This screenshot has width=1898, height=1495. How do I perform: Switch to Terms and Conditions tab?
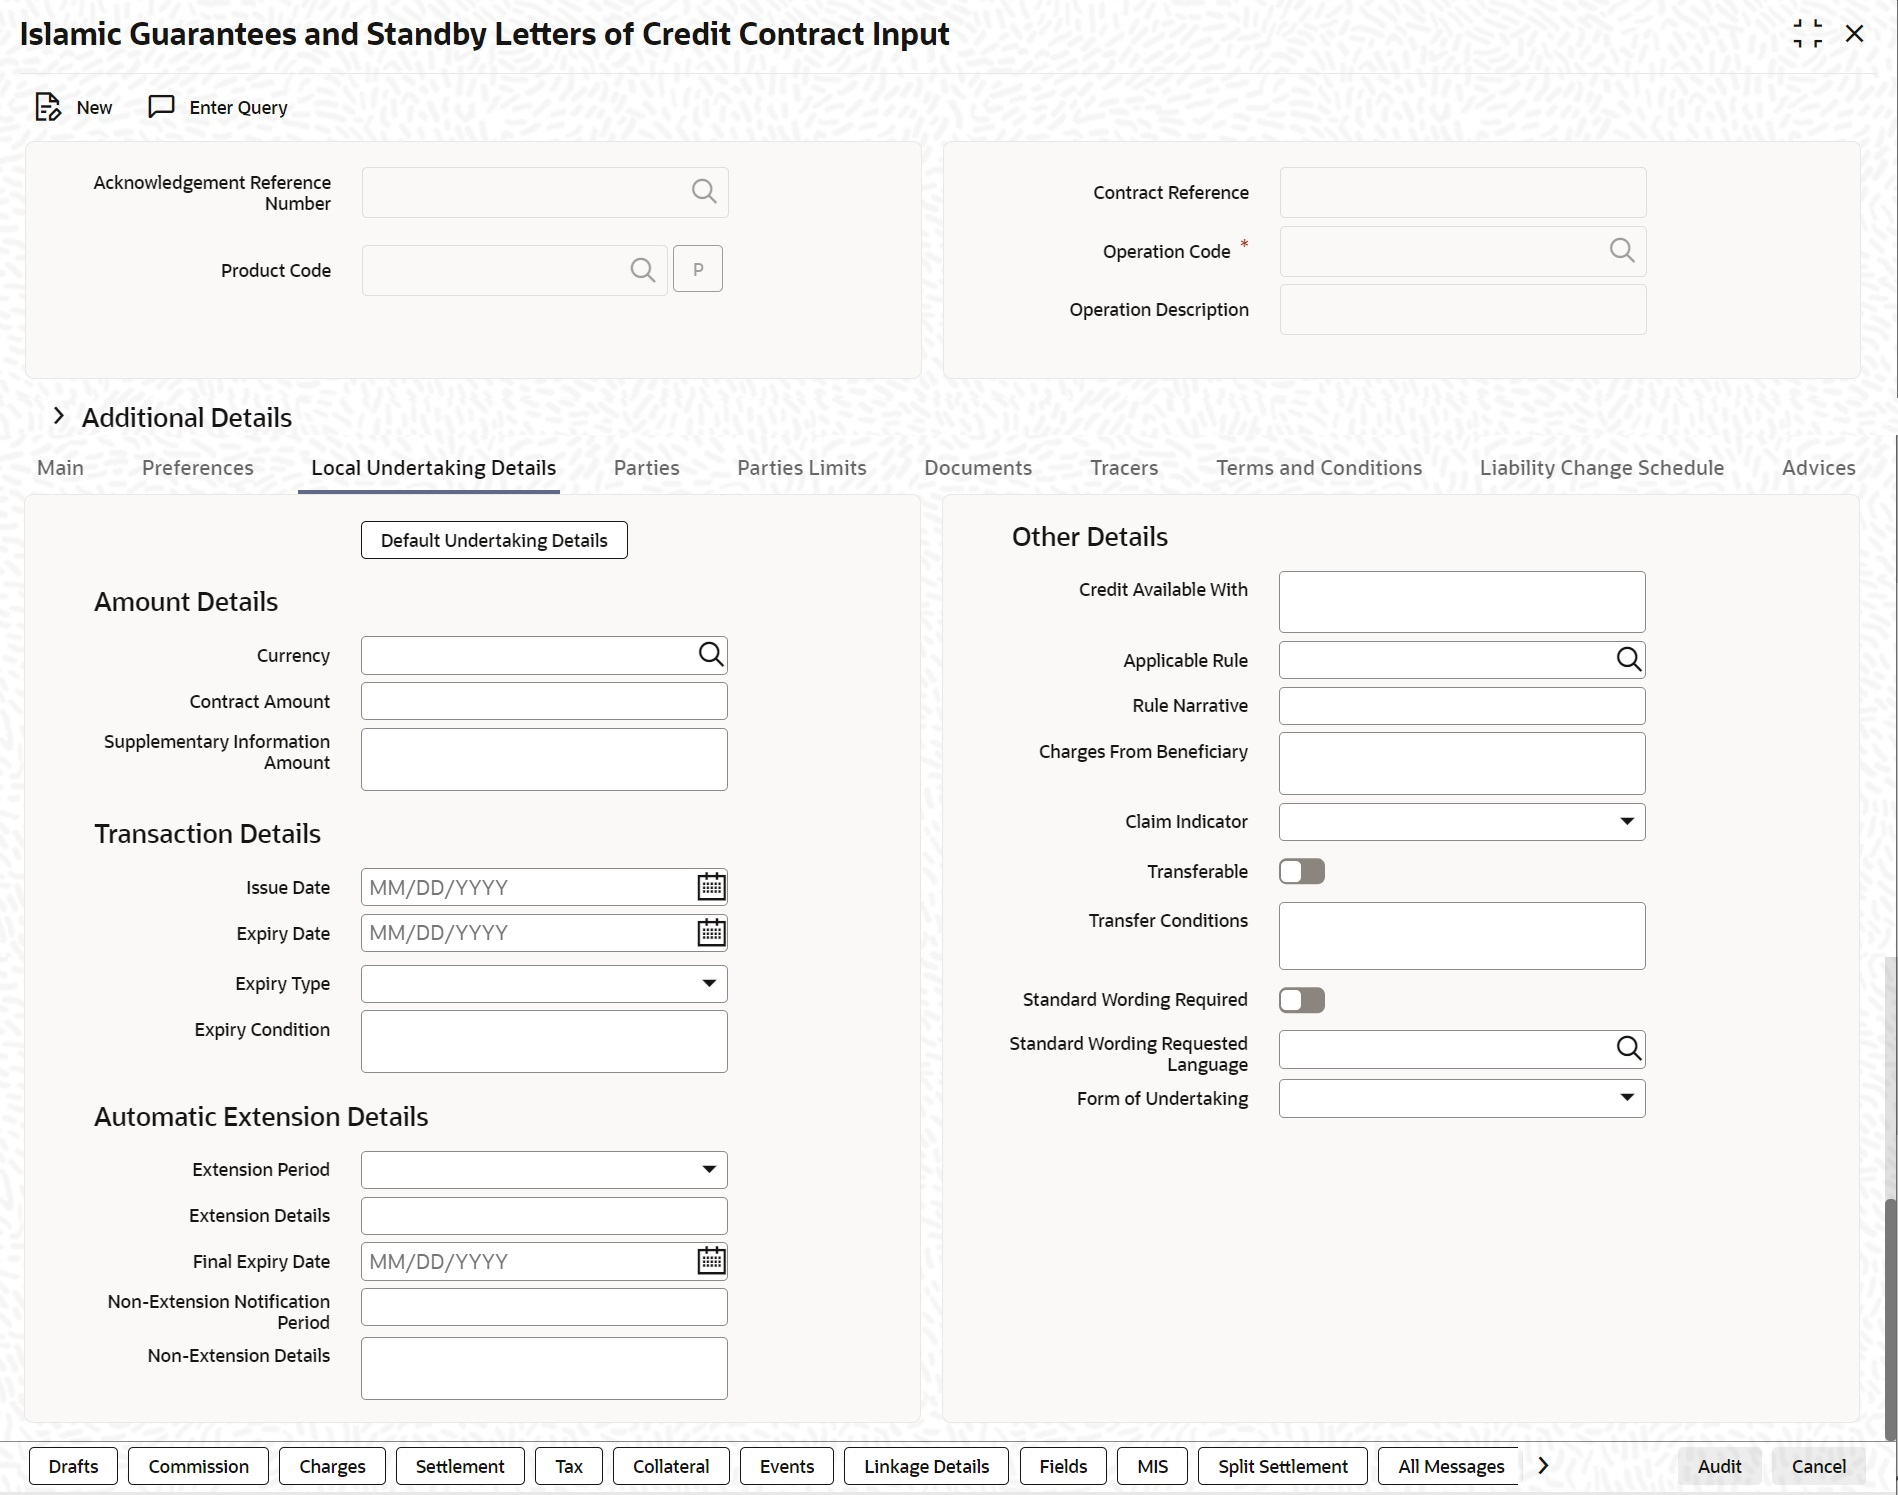(1319, 468)
